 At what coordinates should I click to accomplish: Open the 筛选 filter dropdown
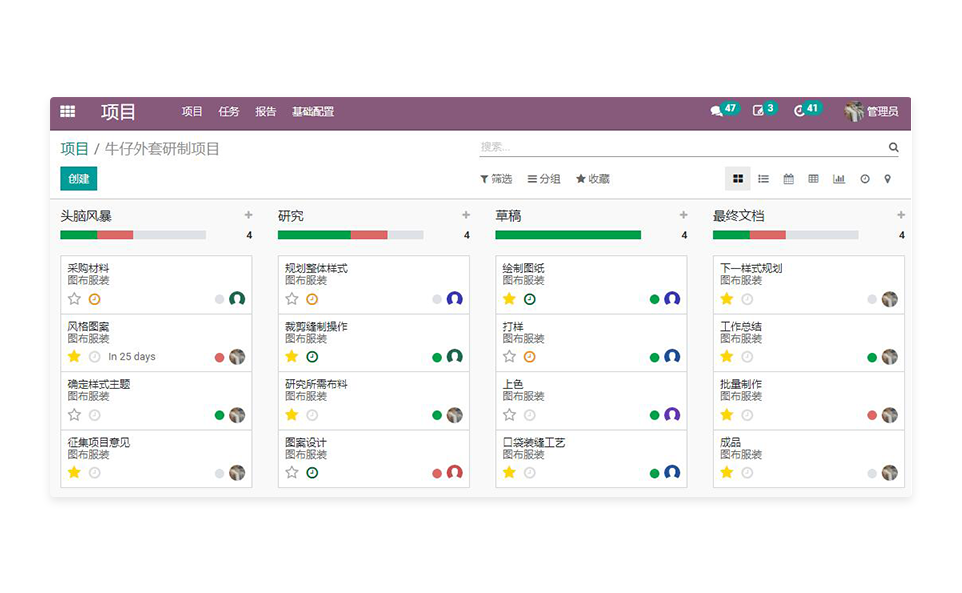coord(496,179)
